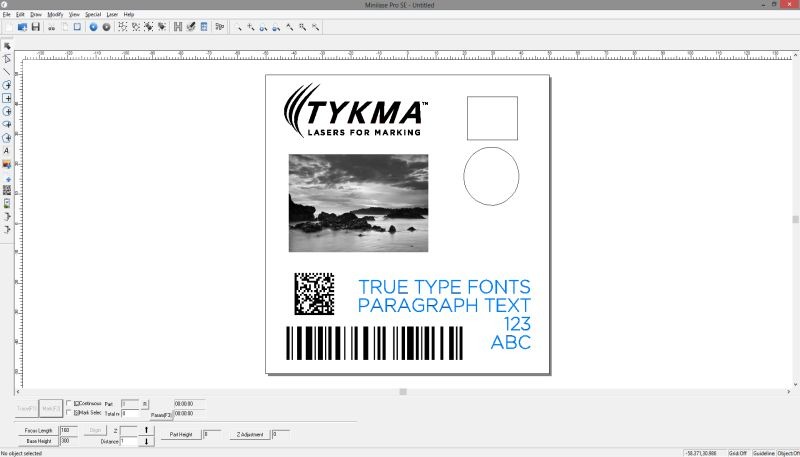Image resolution: width=800 pixels, height=457 pixels.
Task: Click the Z Adjustment value field
Action: tap(281, 435)
